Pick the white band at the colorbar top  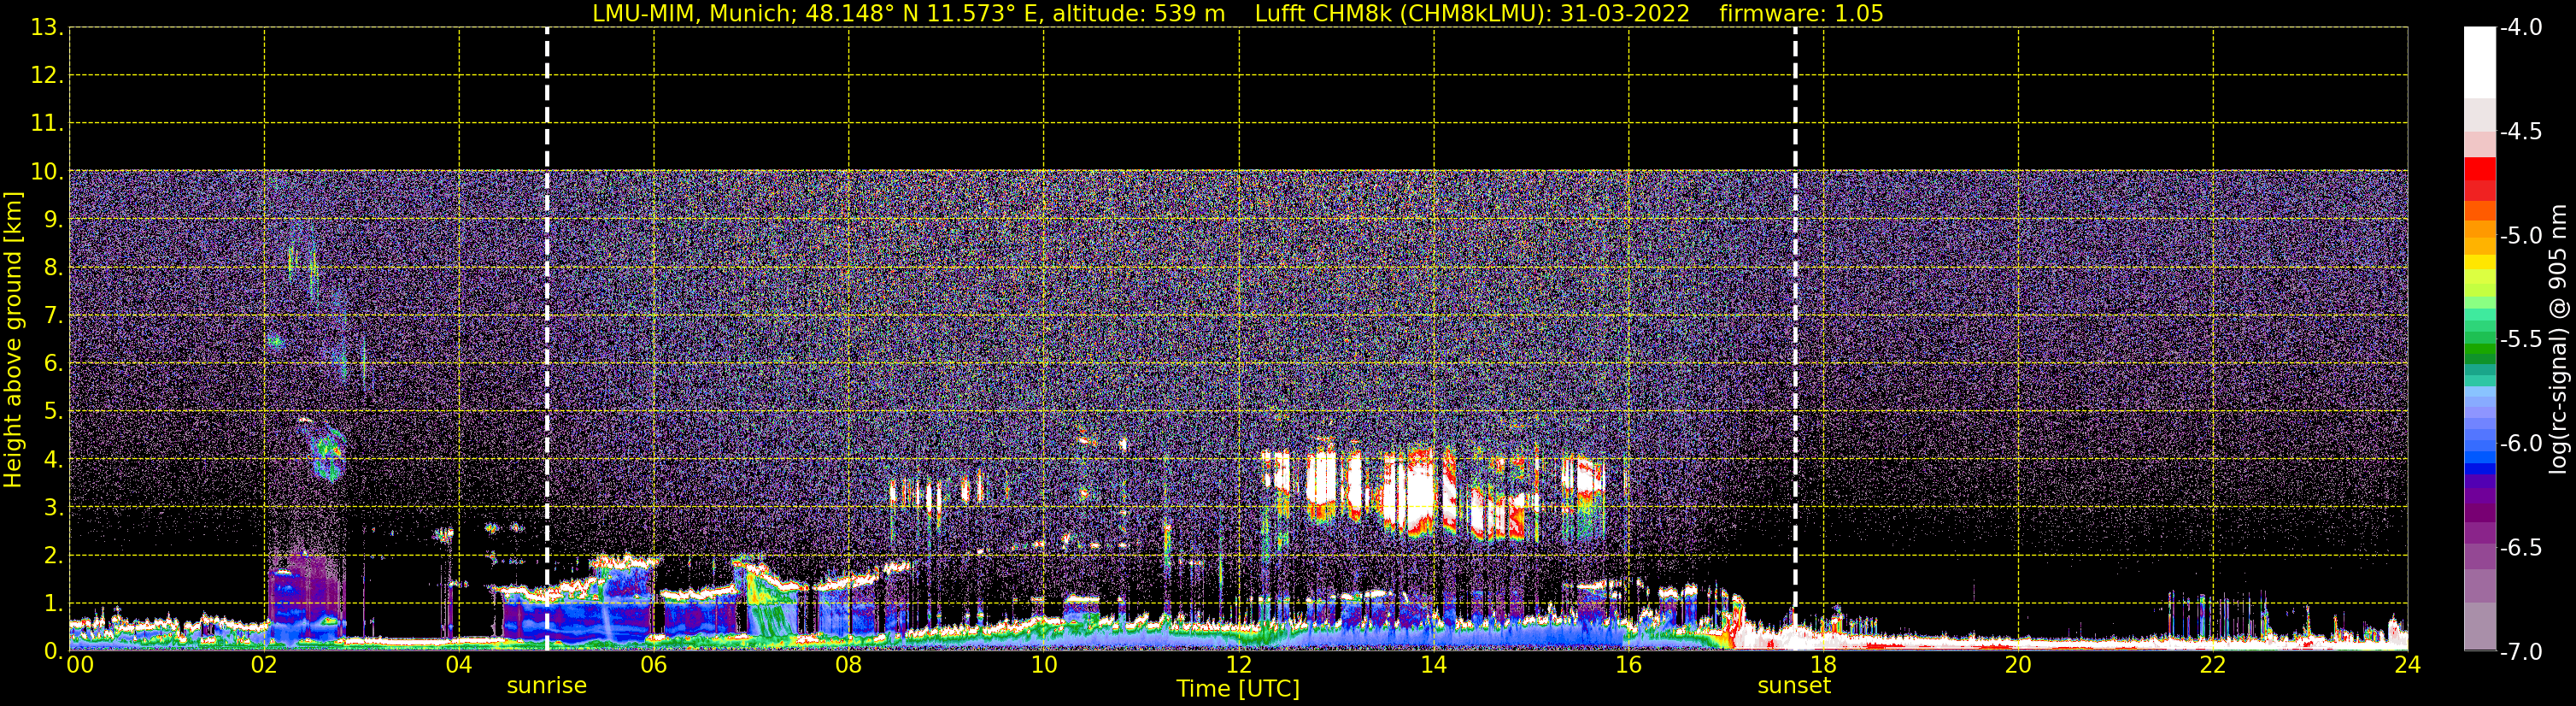click(x=2480, y=62)
